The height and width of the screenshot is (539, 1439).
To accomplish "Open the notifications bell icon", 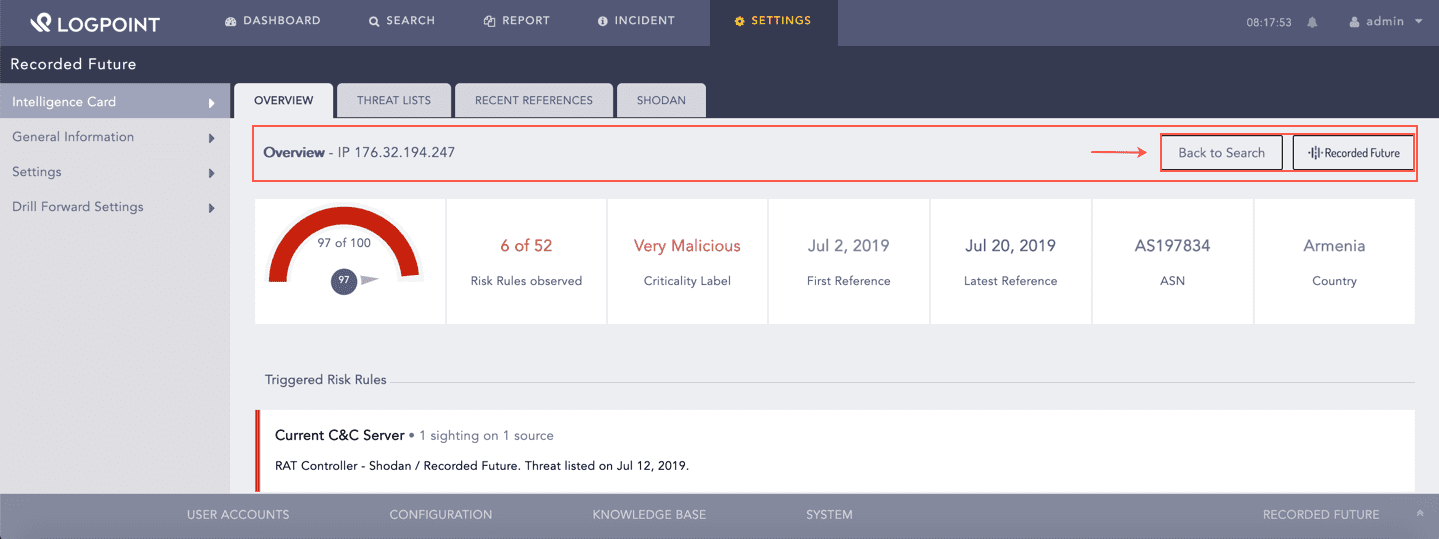I will [x=1312, y=22].
